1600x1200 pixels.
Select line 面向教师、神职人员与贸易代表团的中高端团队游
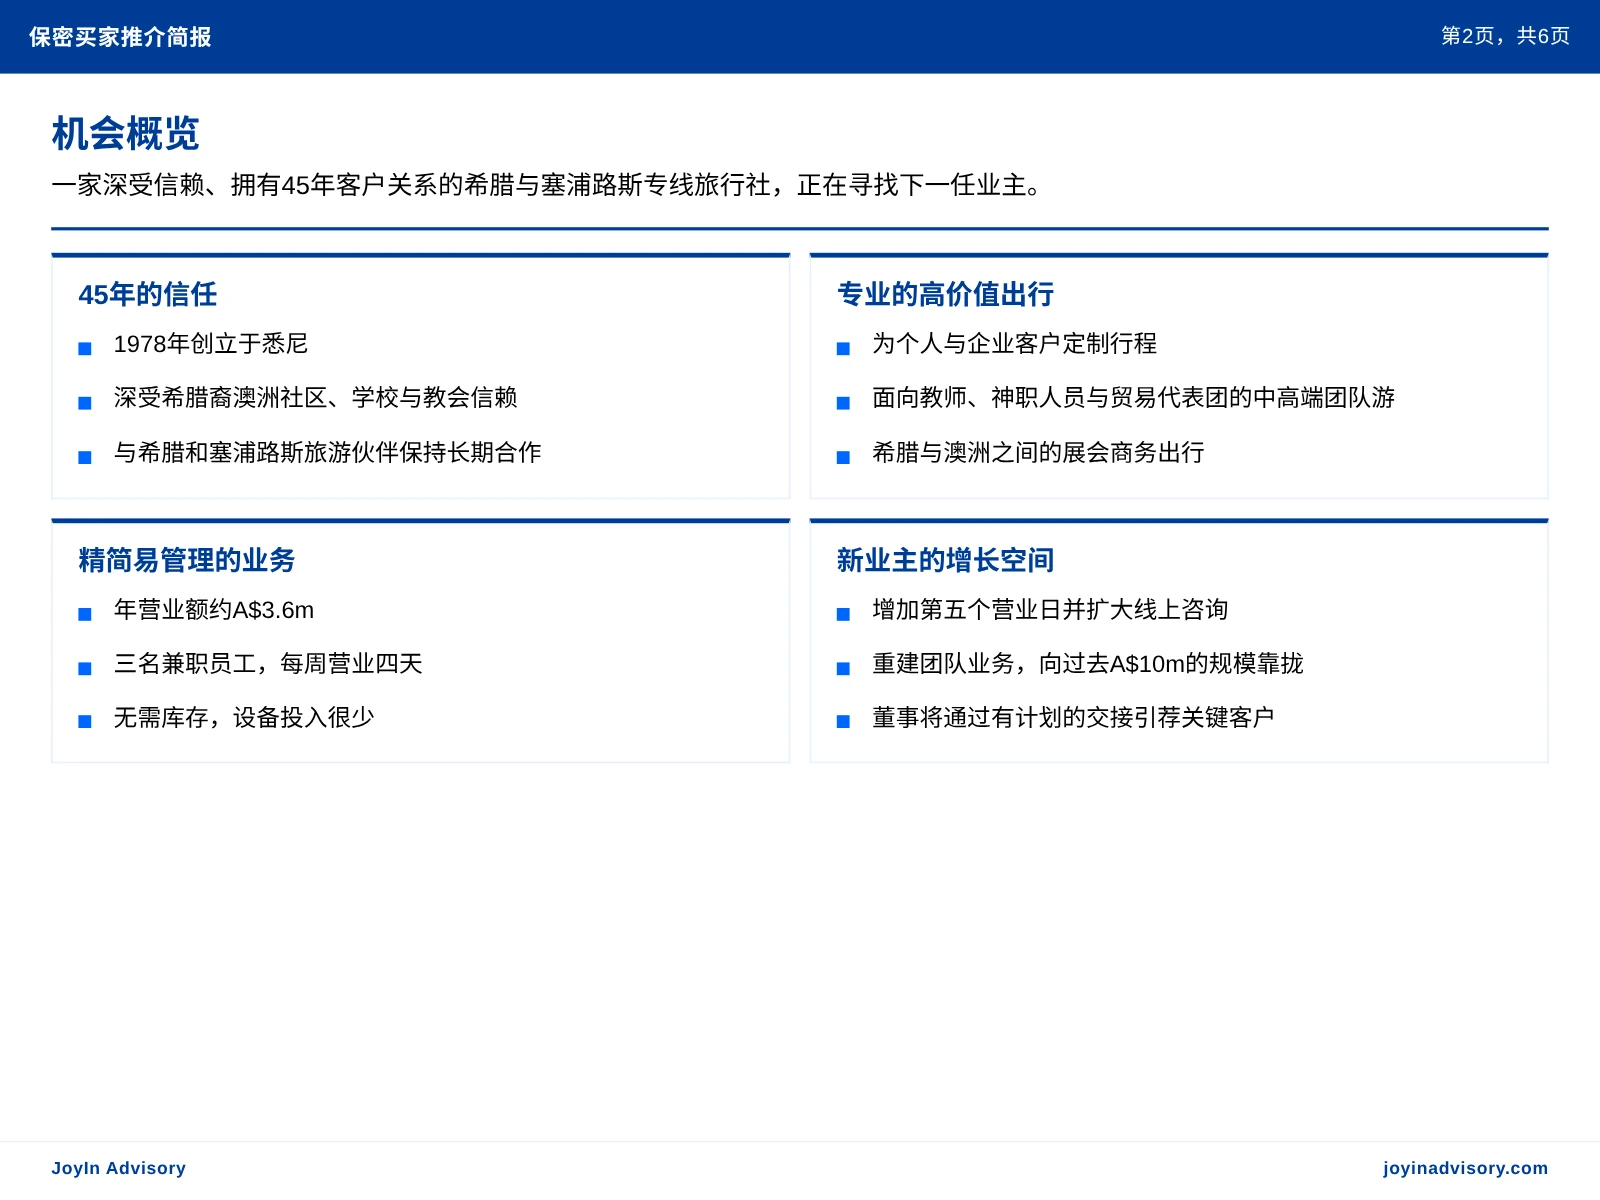pyautogui.click(x=1133, y=398)
